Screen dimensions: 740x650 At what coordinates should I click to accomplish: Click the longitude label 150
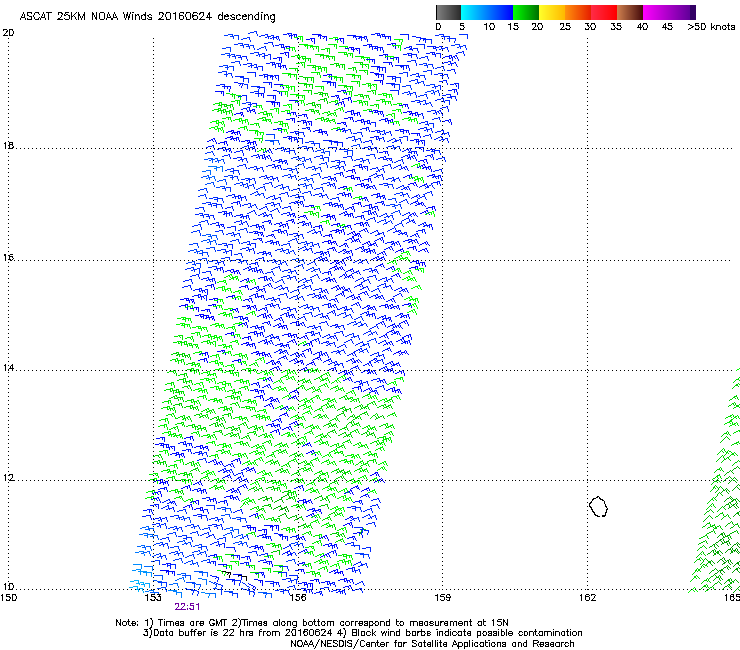pyautogui.click(x=8, y=598)
